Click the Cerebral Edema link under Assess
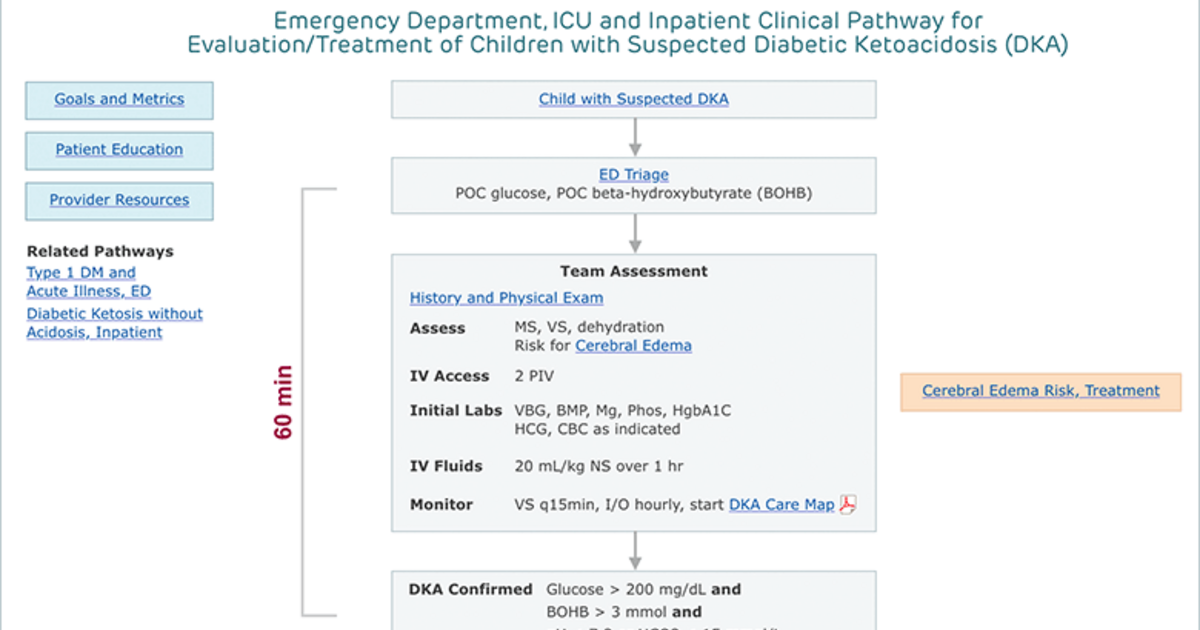The width and height of the screenshot is (1200, 630). point(633,346)
